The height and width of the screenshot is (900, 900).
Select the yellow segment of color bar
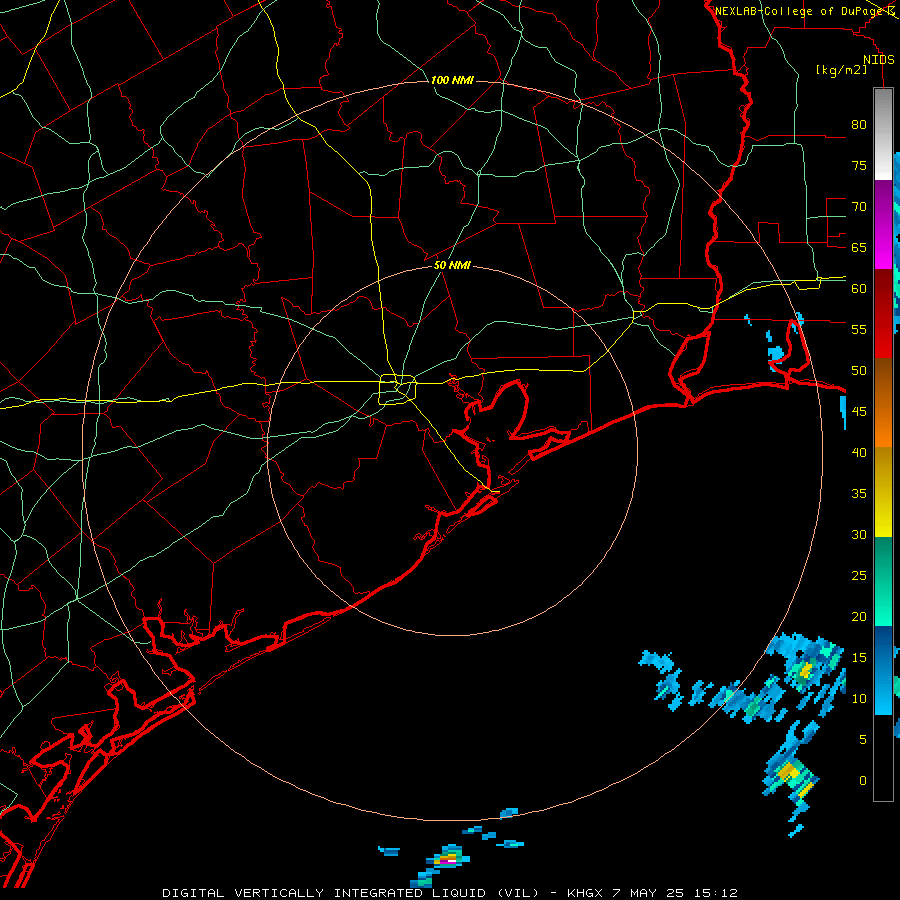(x=883, y=492)
